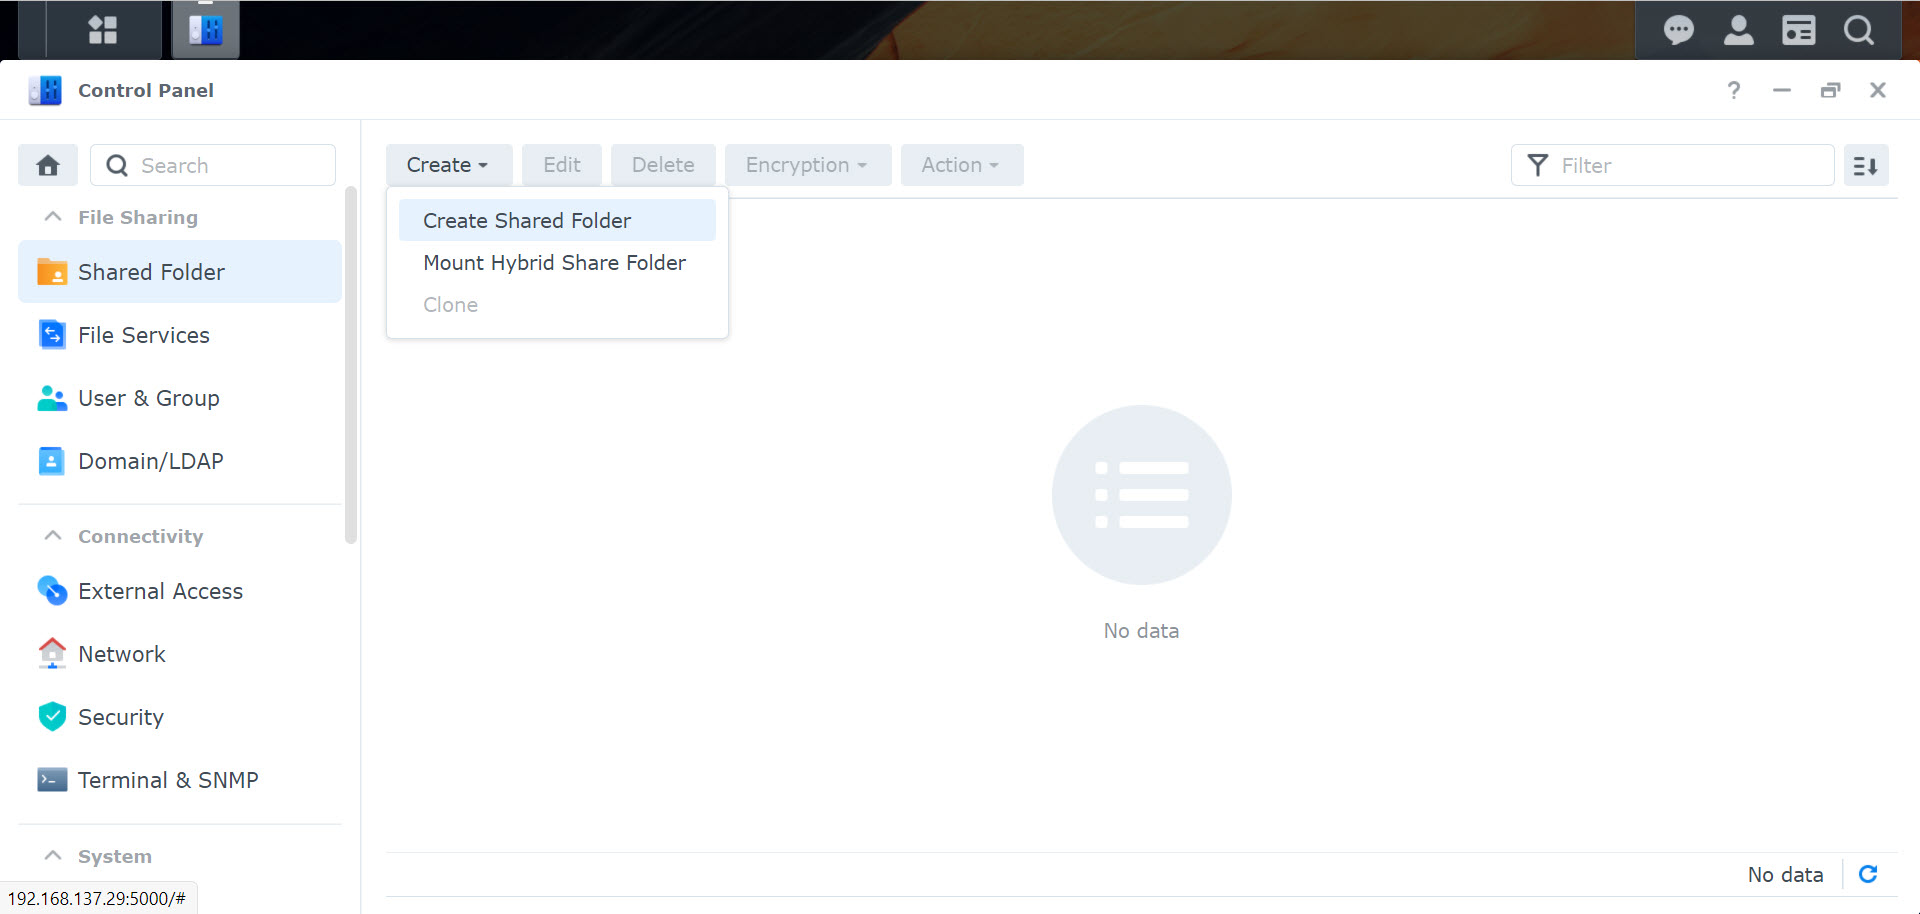Collapse the Connectivity section
Viewport: 1920px width, 914px height.
pos(53,536)
